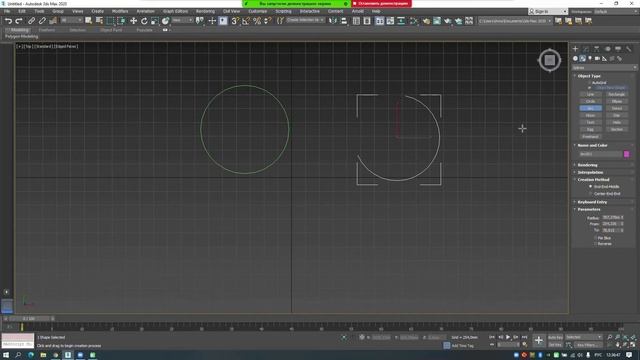The image size is (640, 360).
Task: Open the Utilities wrench tab in command panel
Action: tap(629, 49)
